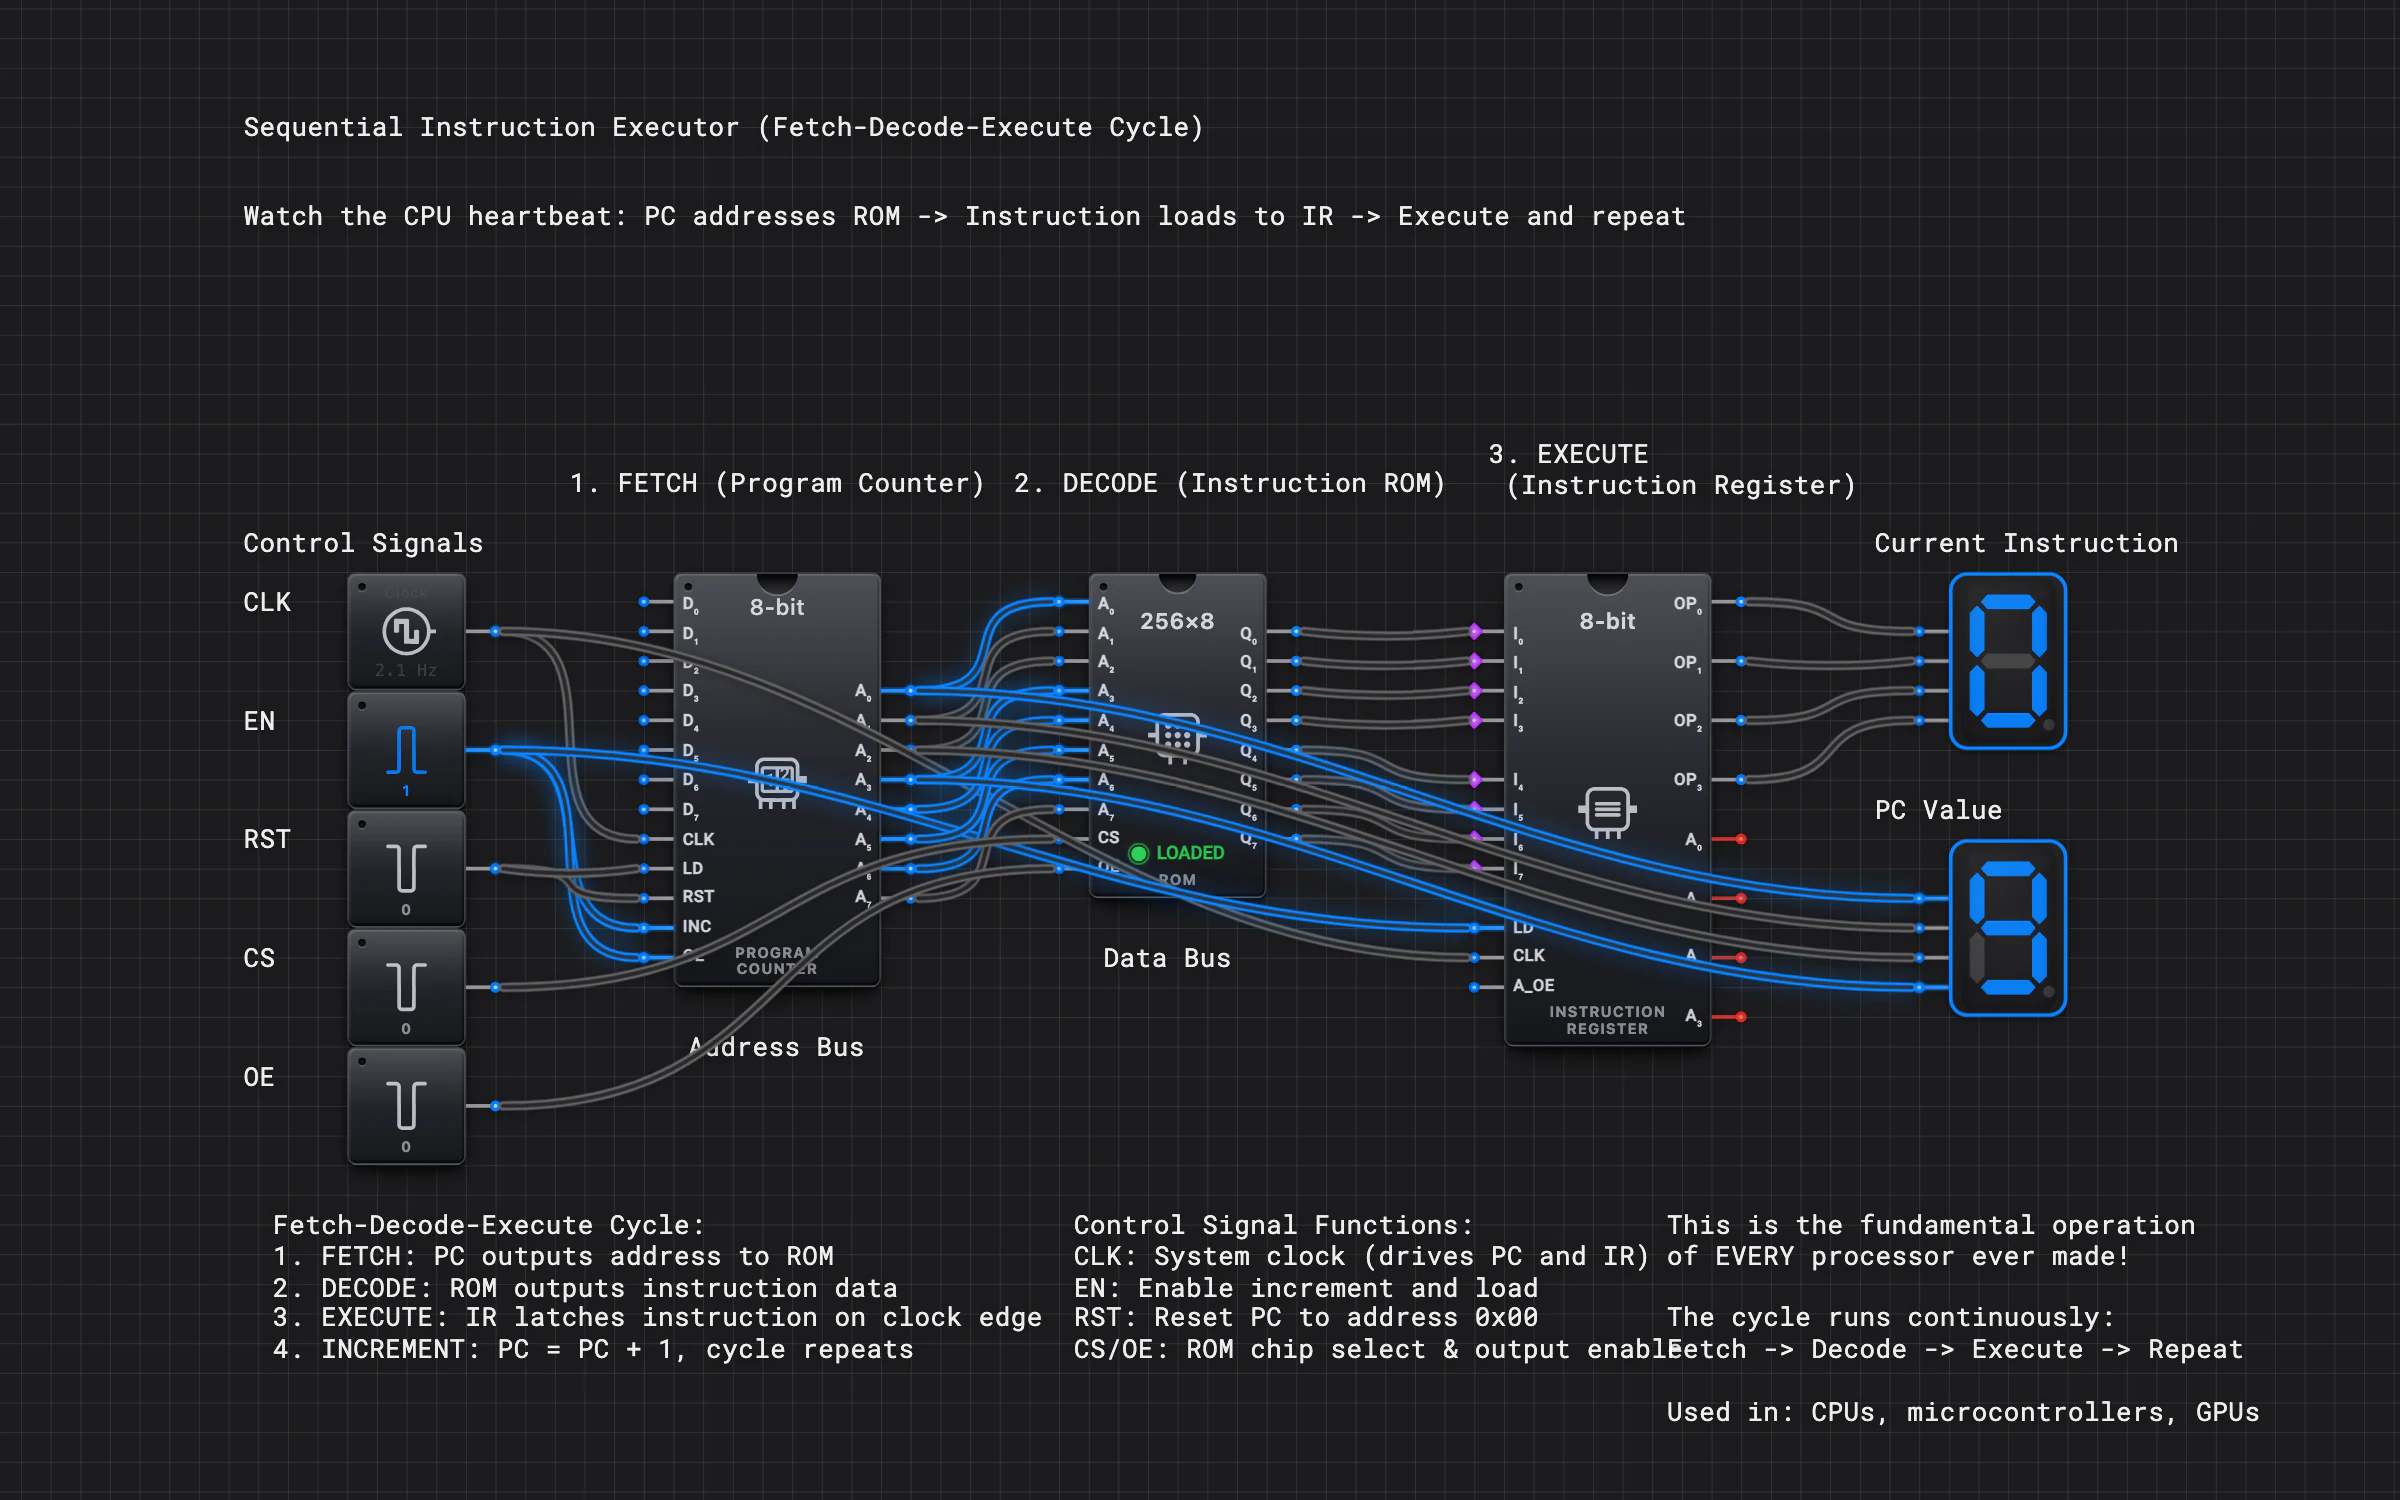Select the Current Instruction seven-segment display
2400x1500 pixels.
(2008, 661)
